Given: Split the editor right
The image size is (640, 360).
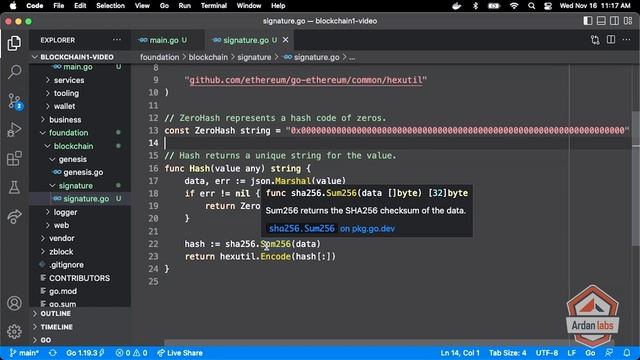Looking at the screenshot, I should pos(611,40).
